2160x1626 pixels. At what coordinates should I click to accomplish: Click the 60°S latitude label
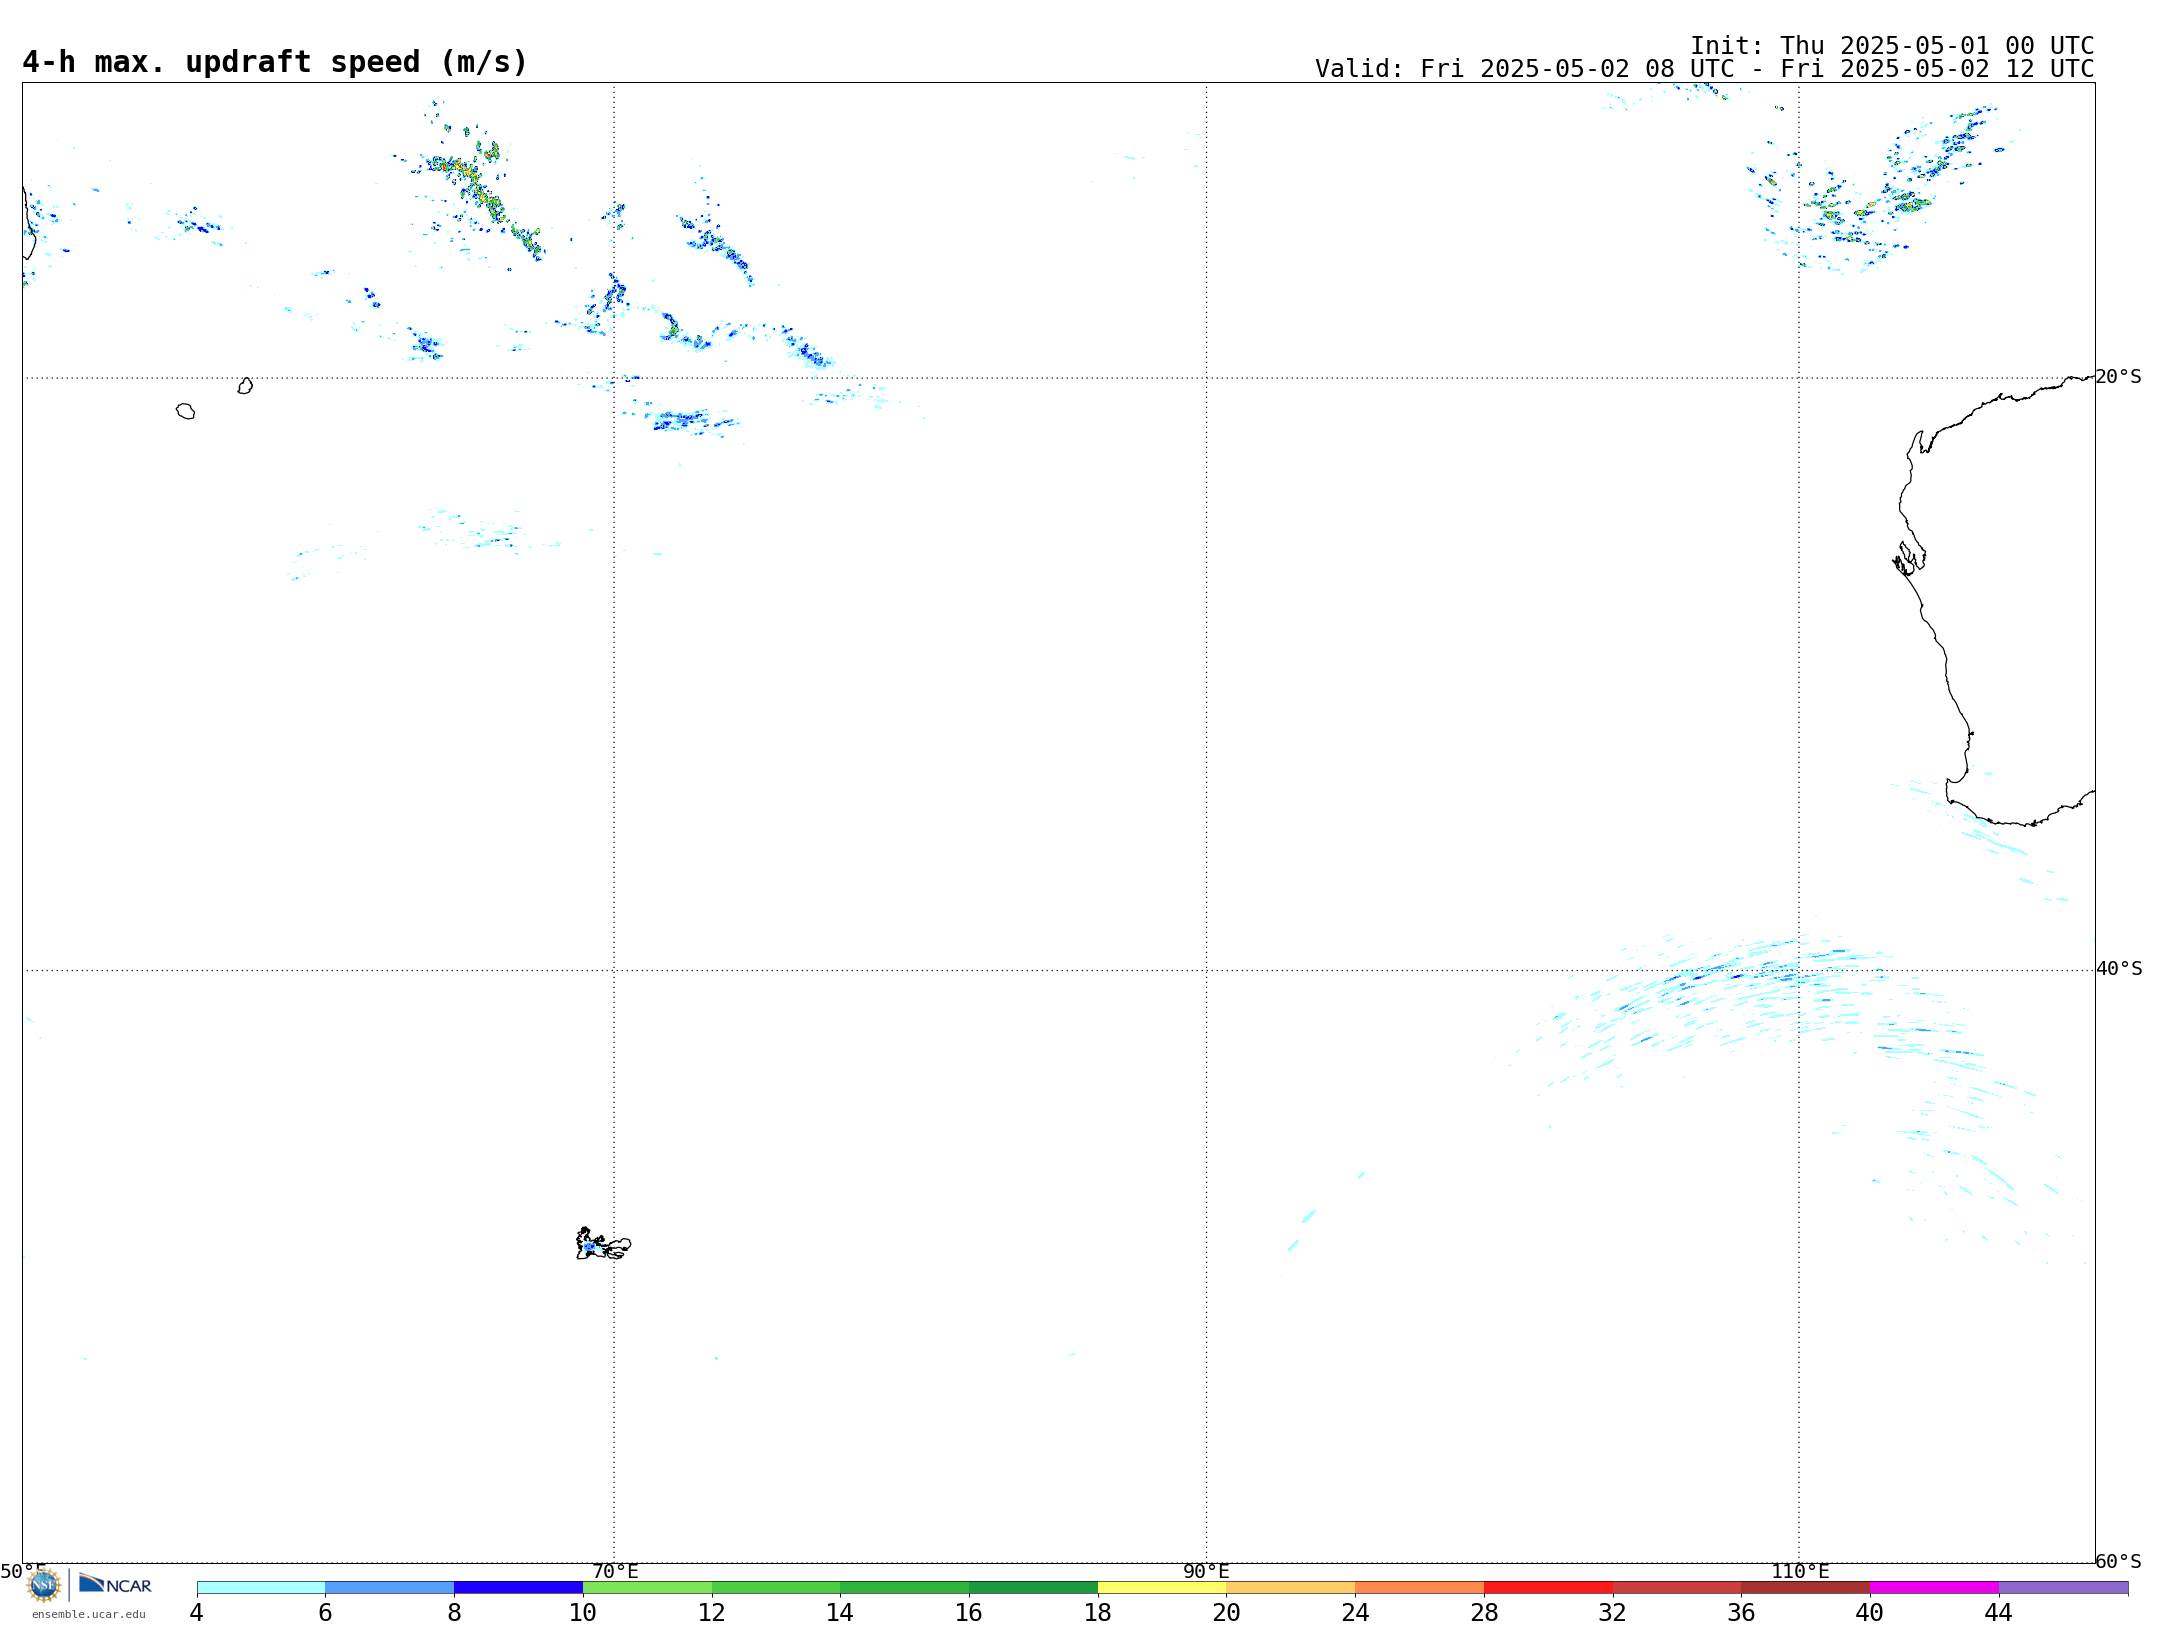pos(2118,1561)
